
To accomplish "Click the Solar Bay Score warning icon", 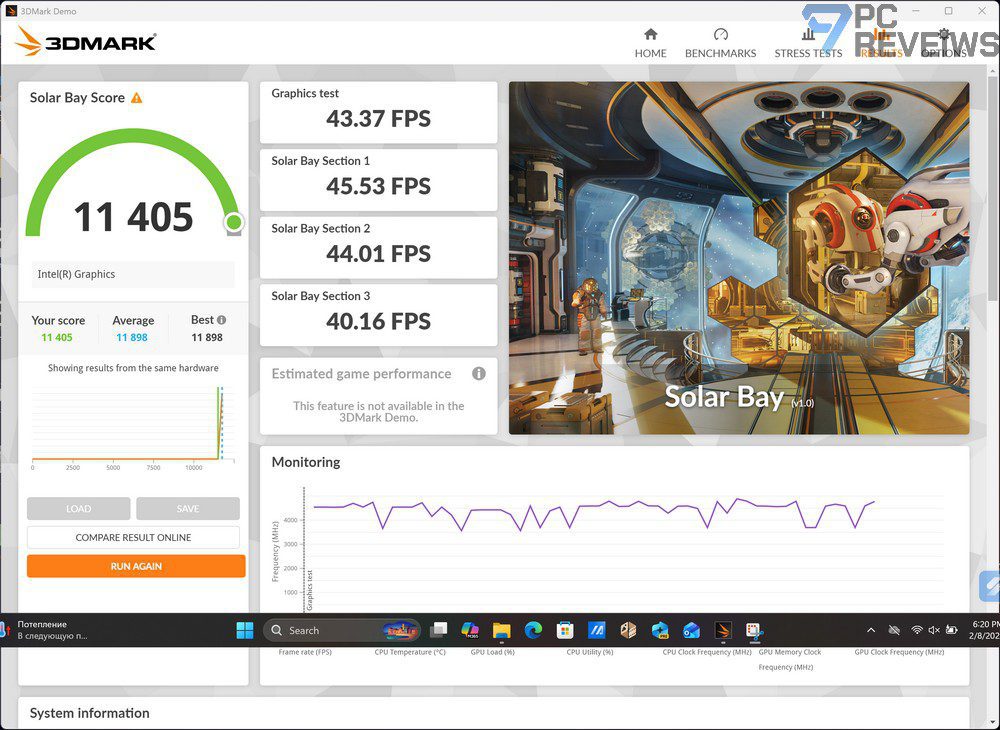I will [136, 98].
